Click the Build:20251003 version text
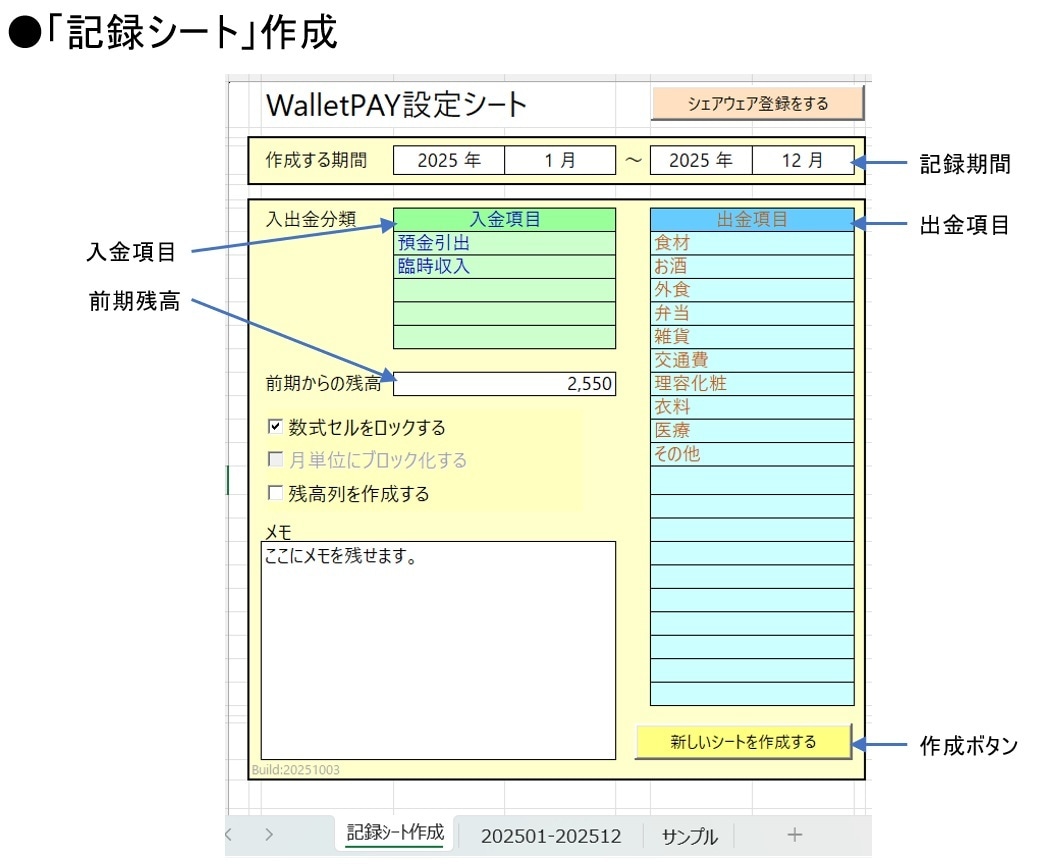Image resolution: width=1053 pixels, height=867 pixels. click(x=295, y=770)
